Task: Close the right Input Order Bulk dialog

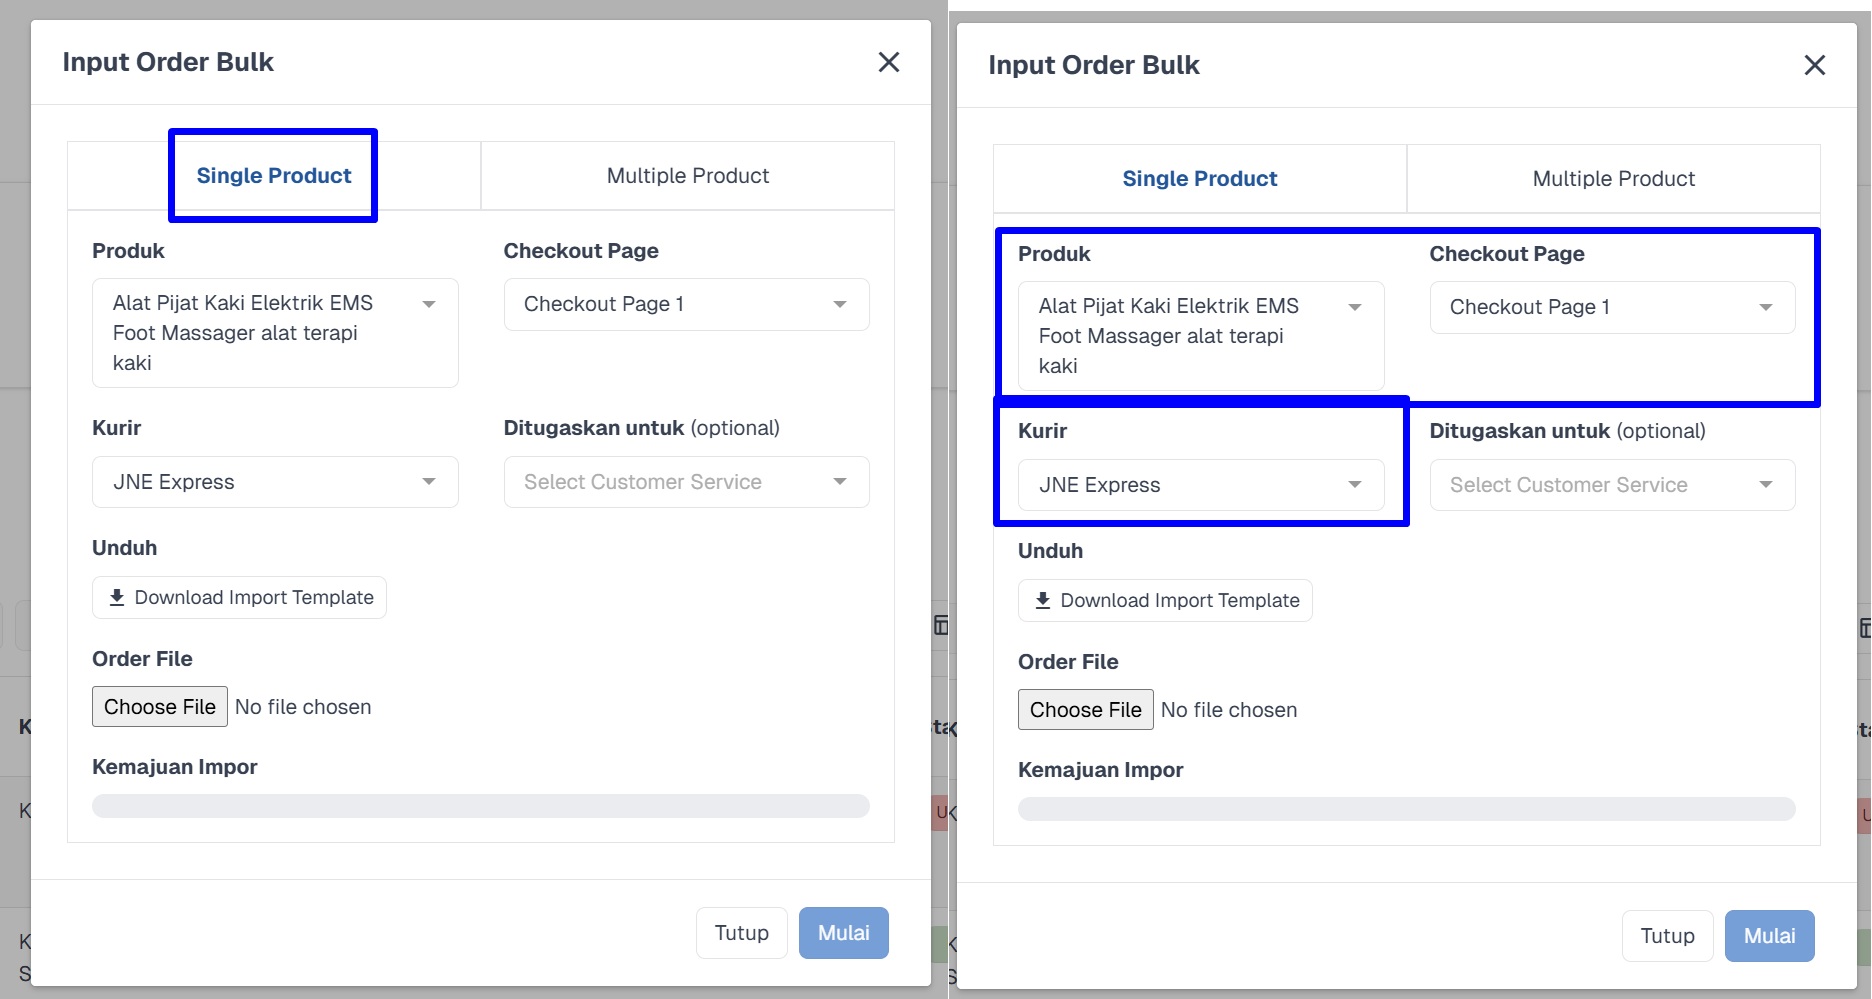Action: [1814, 65]
